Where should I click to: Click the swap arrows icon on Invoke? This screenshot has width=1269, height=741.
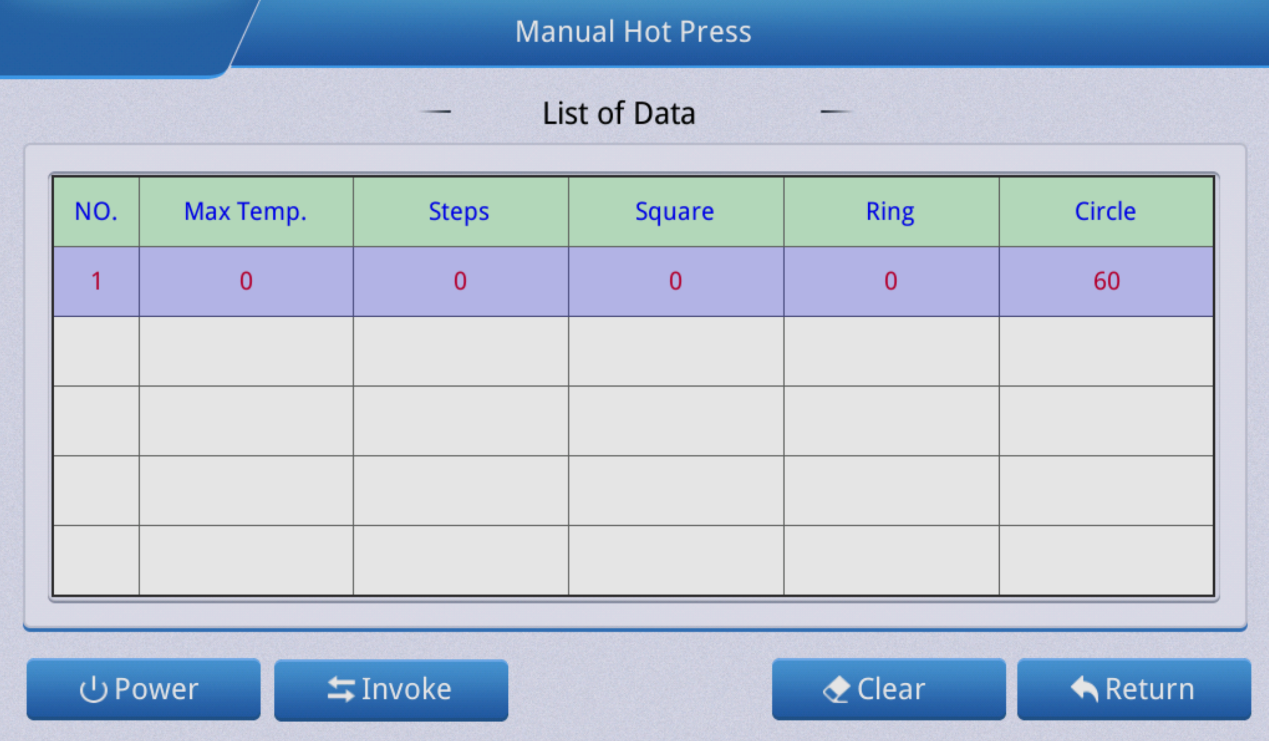pos(341,690)
